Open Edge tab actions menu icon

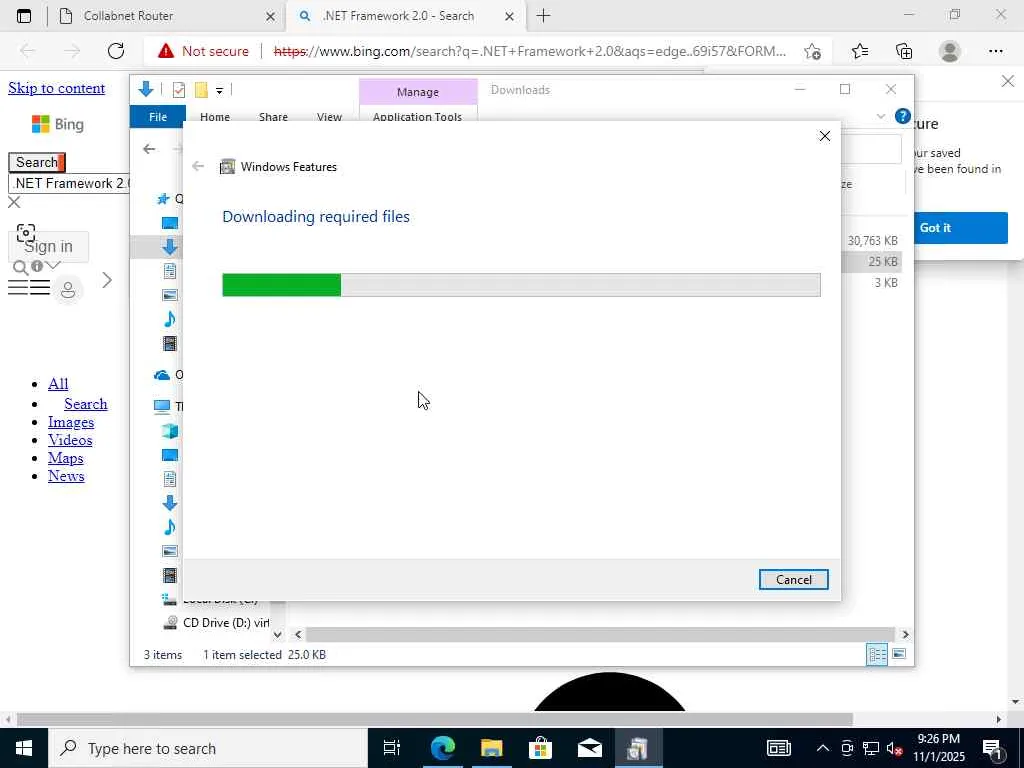[x=24, y=16]
